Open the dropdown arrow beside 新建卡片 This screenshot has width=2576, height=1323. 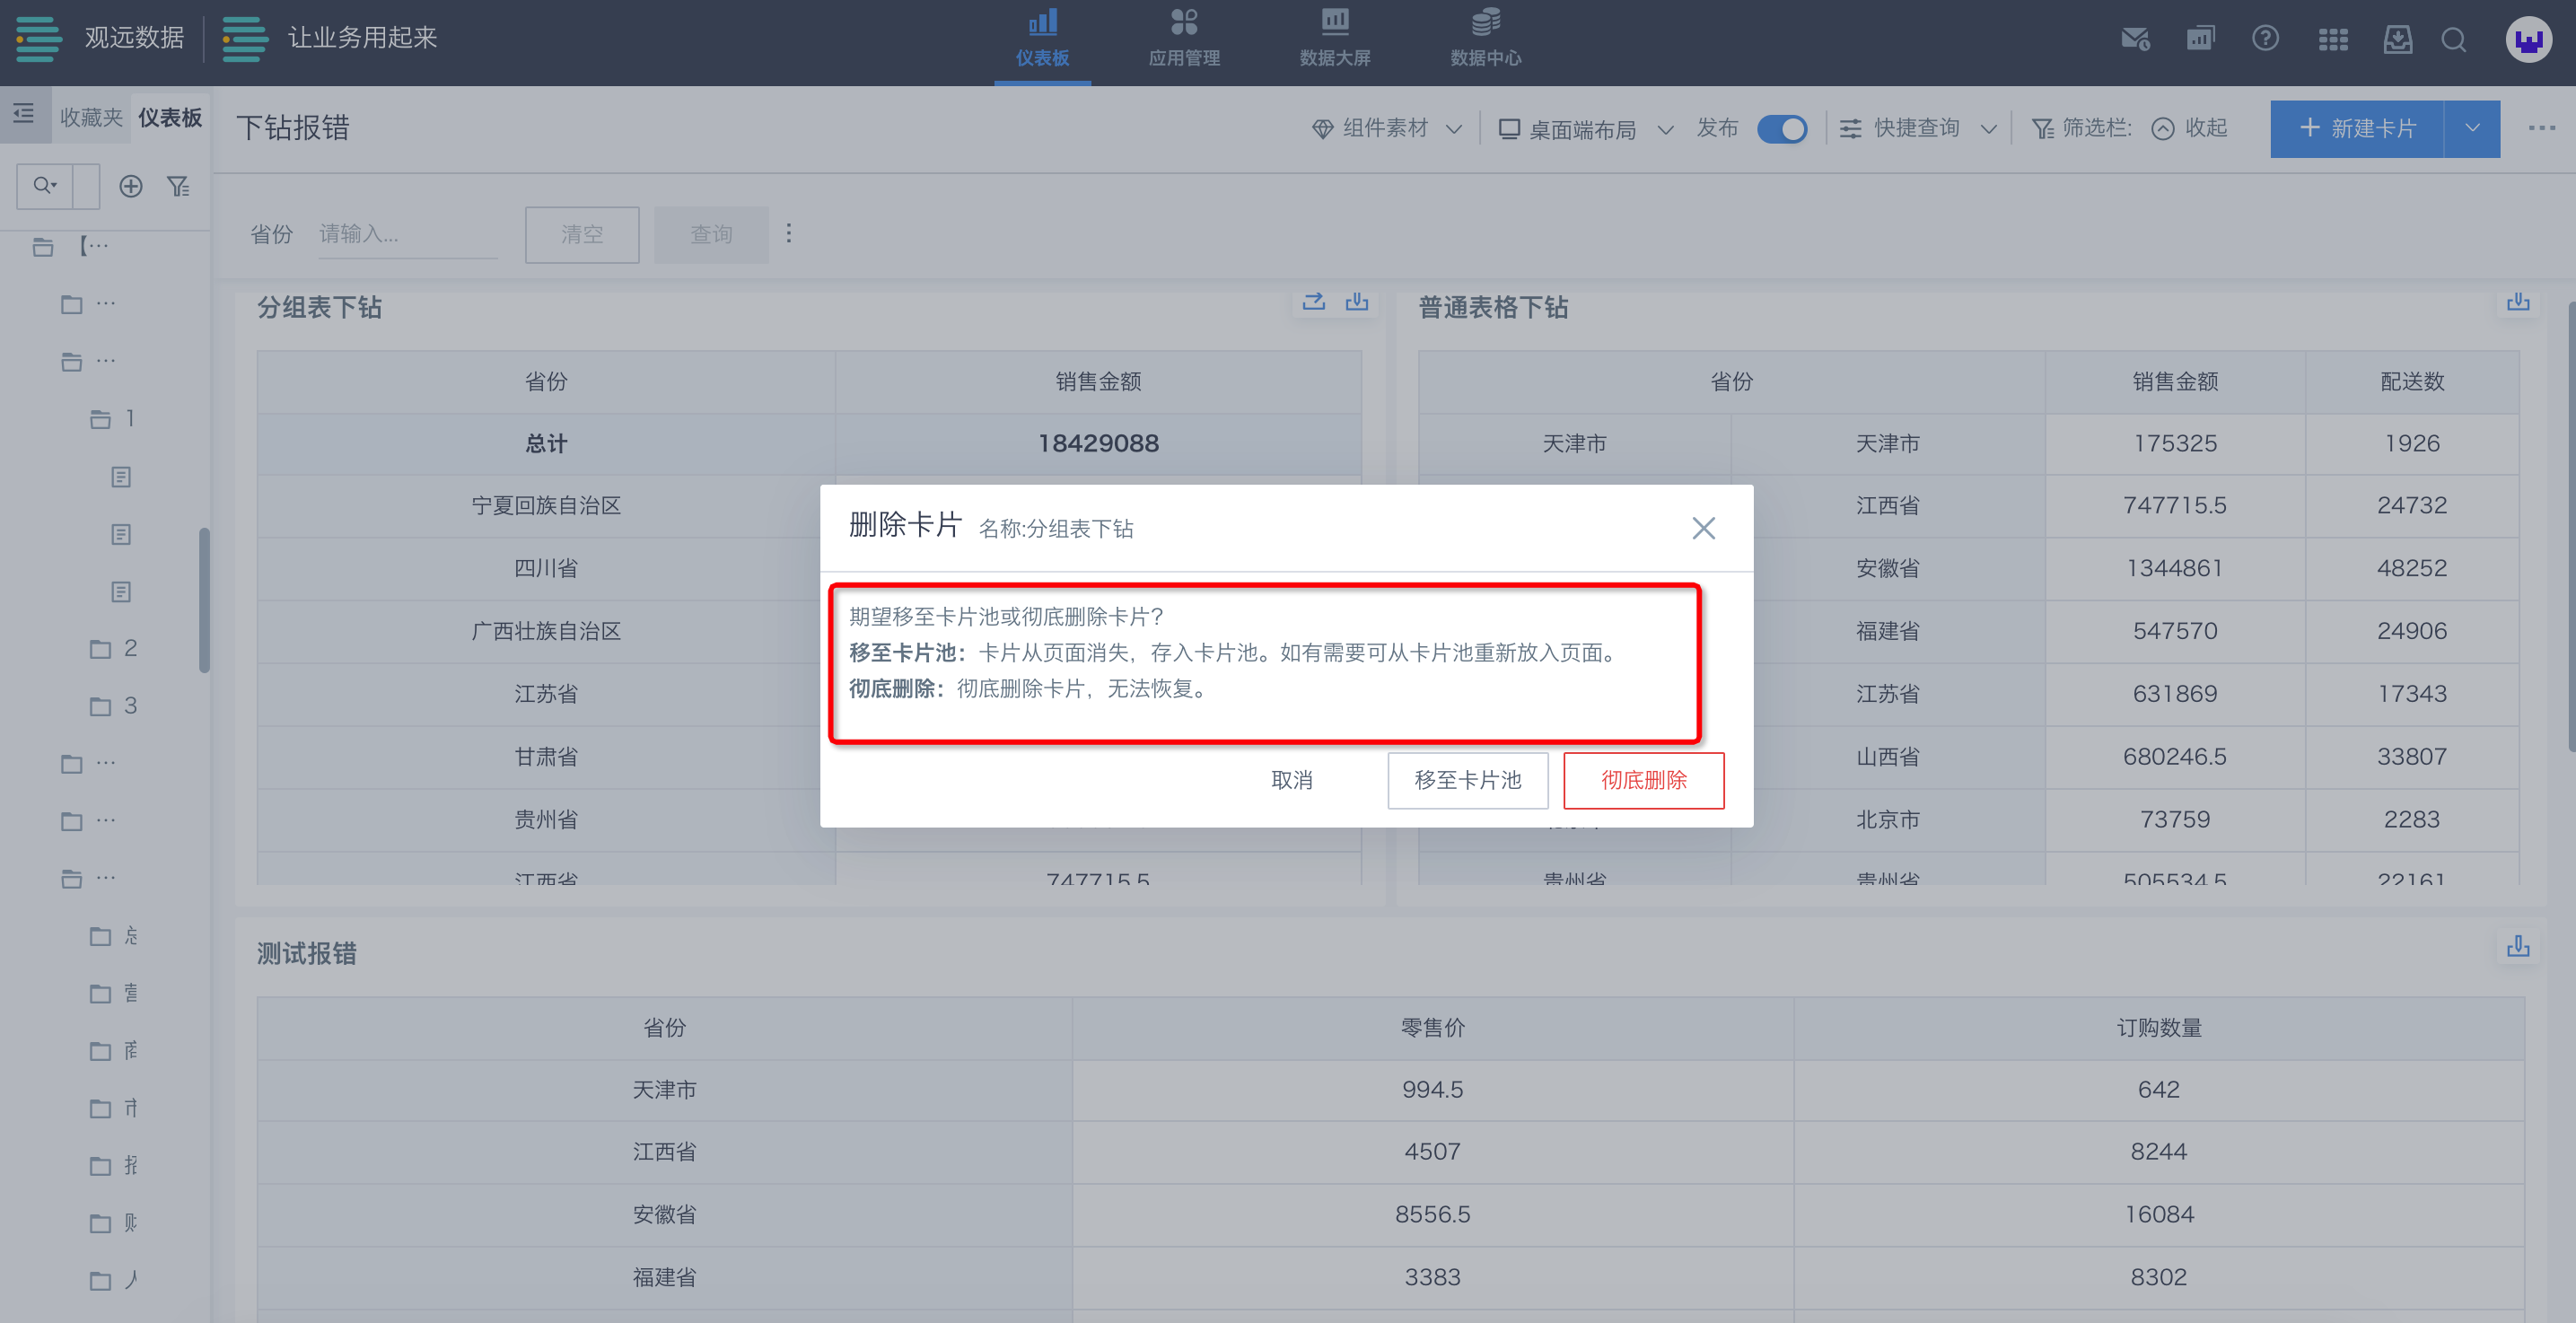point(2472,129)
